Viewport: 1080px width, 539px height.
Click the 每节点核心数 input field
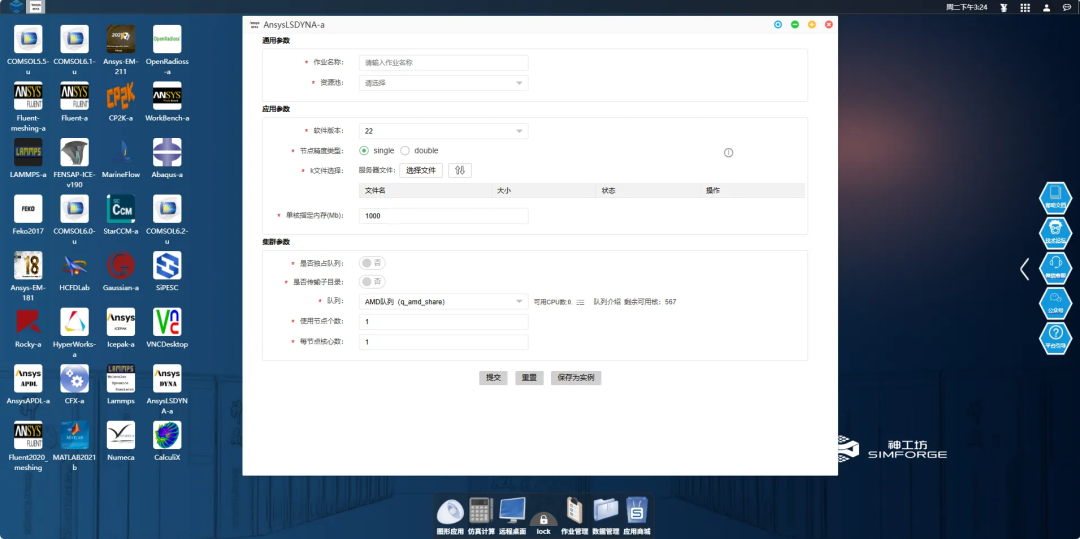coord(444,342)
